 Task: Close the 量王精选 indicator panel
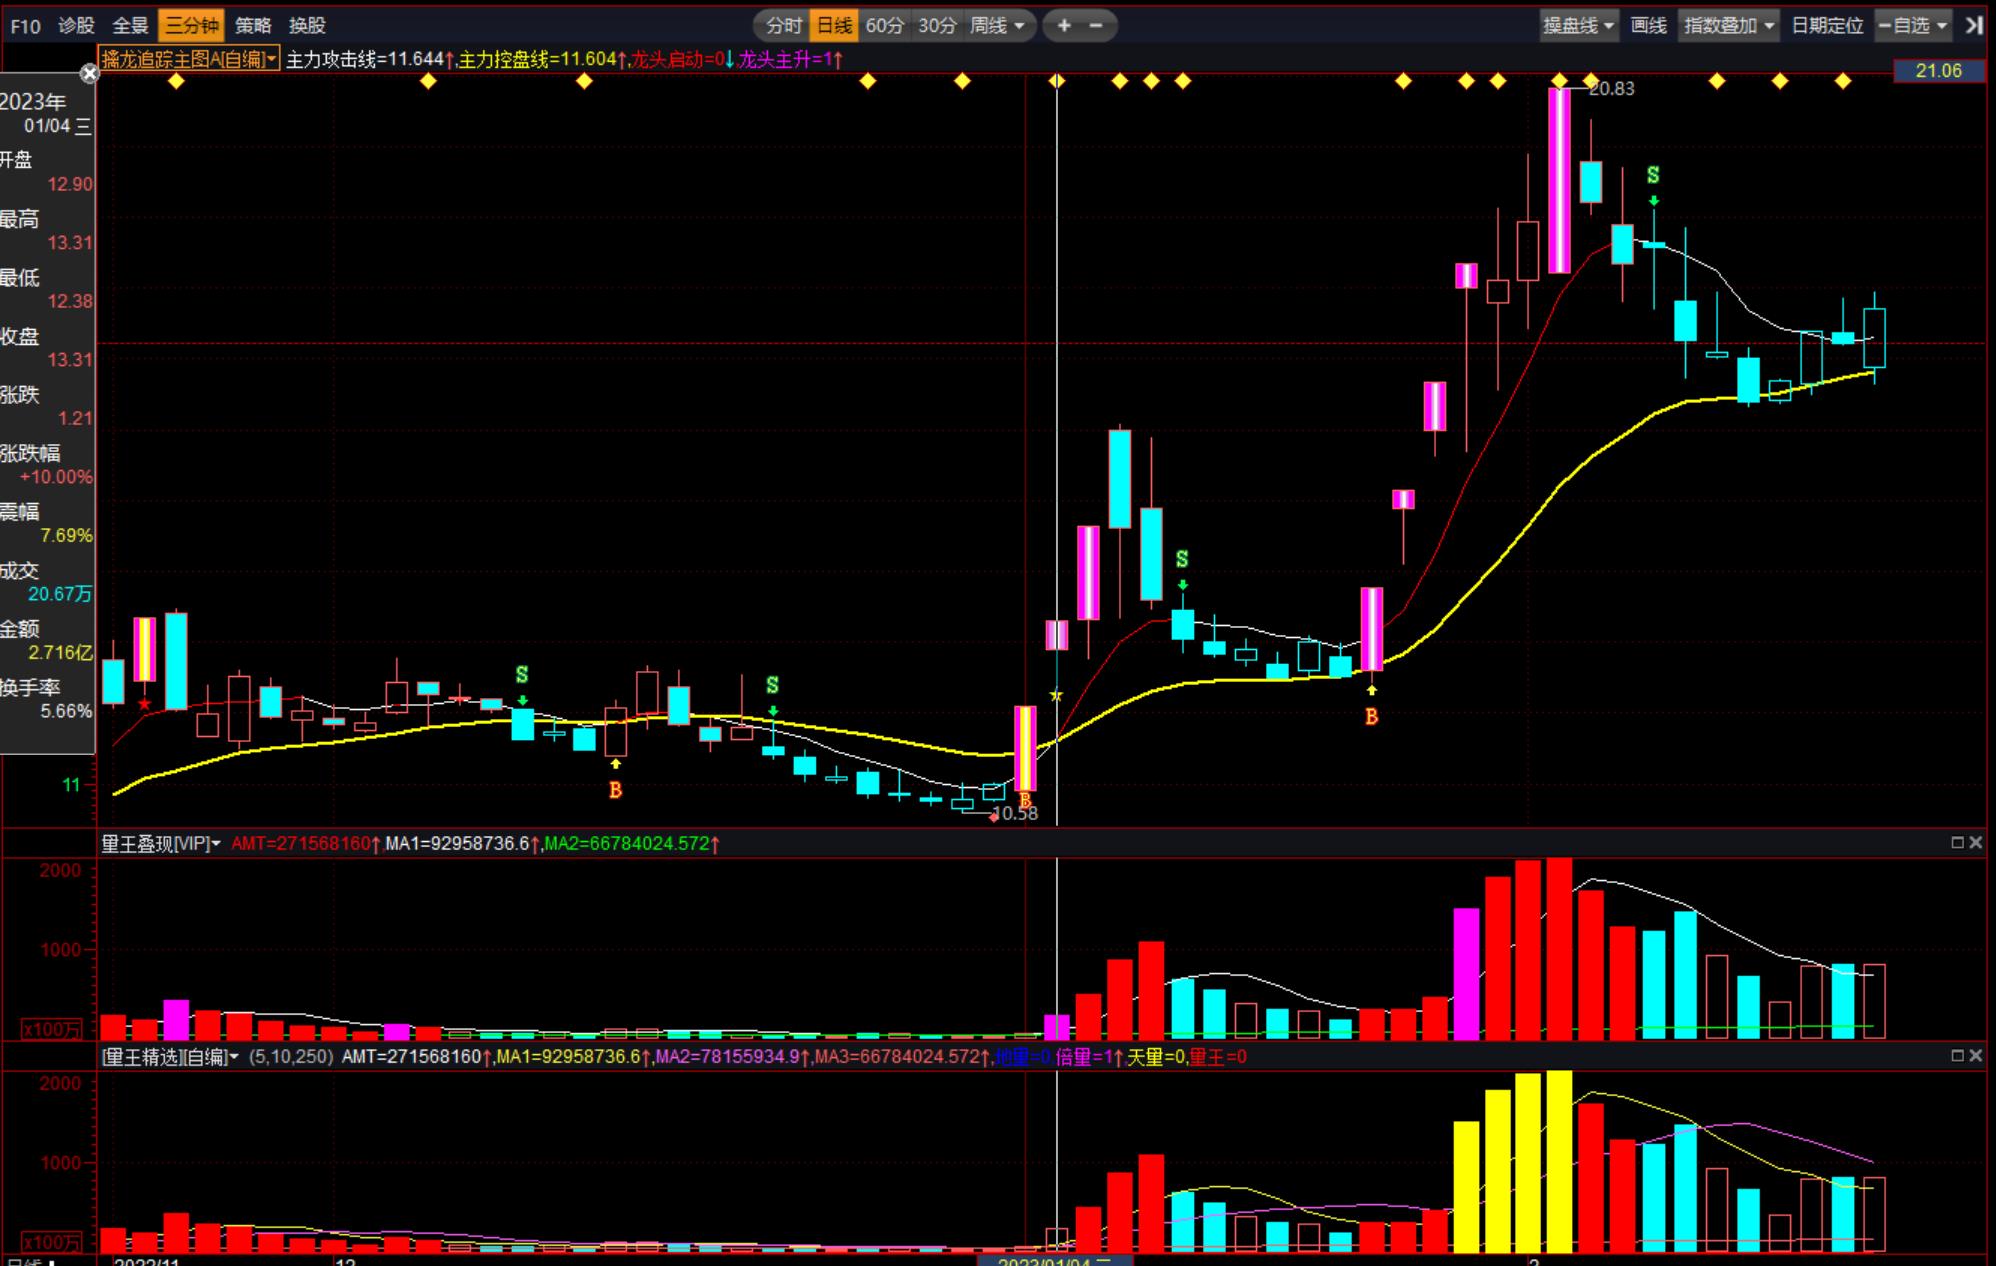1975,1056
